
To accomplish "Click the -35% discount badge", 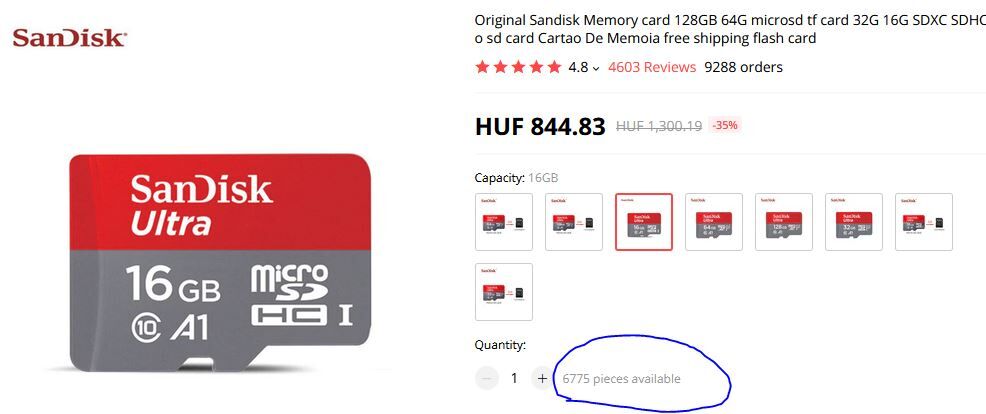I will point(724,125).
